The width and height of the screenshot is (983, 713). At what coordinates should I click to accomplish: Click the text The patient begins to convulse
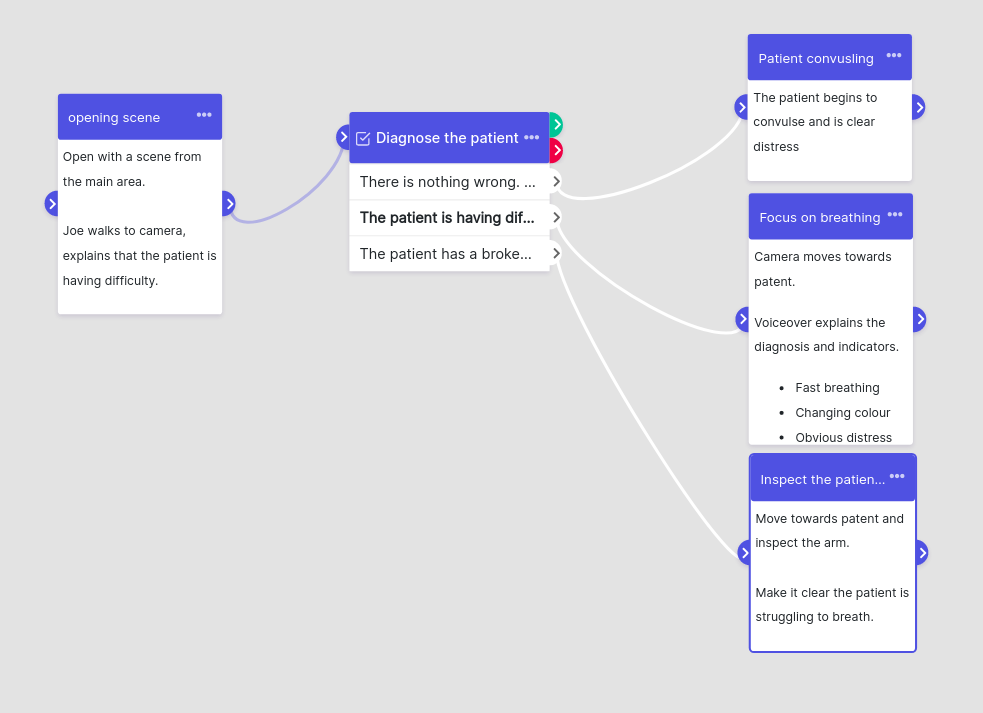coord(815,122)
